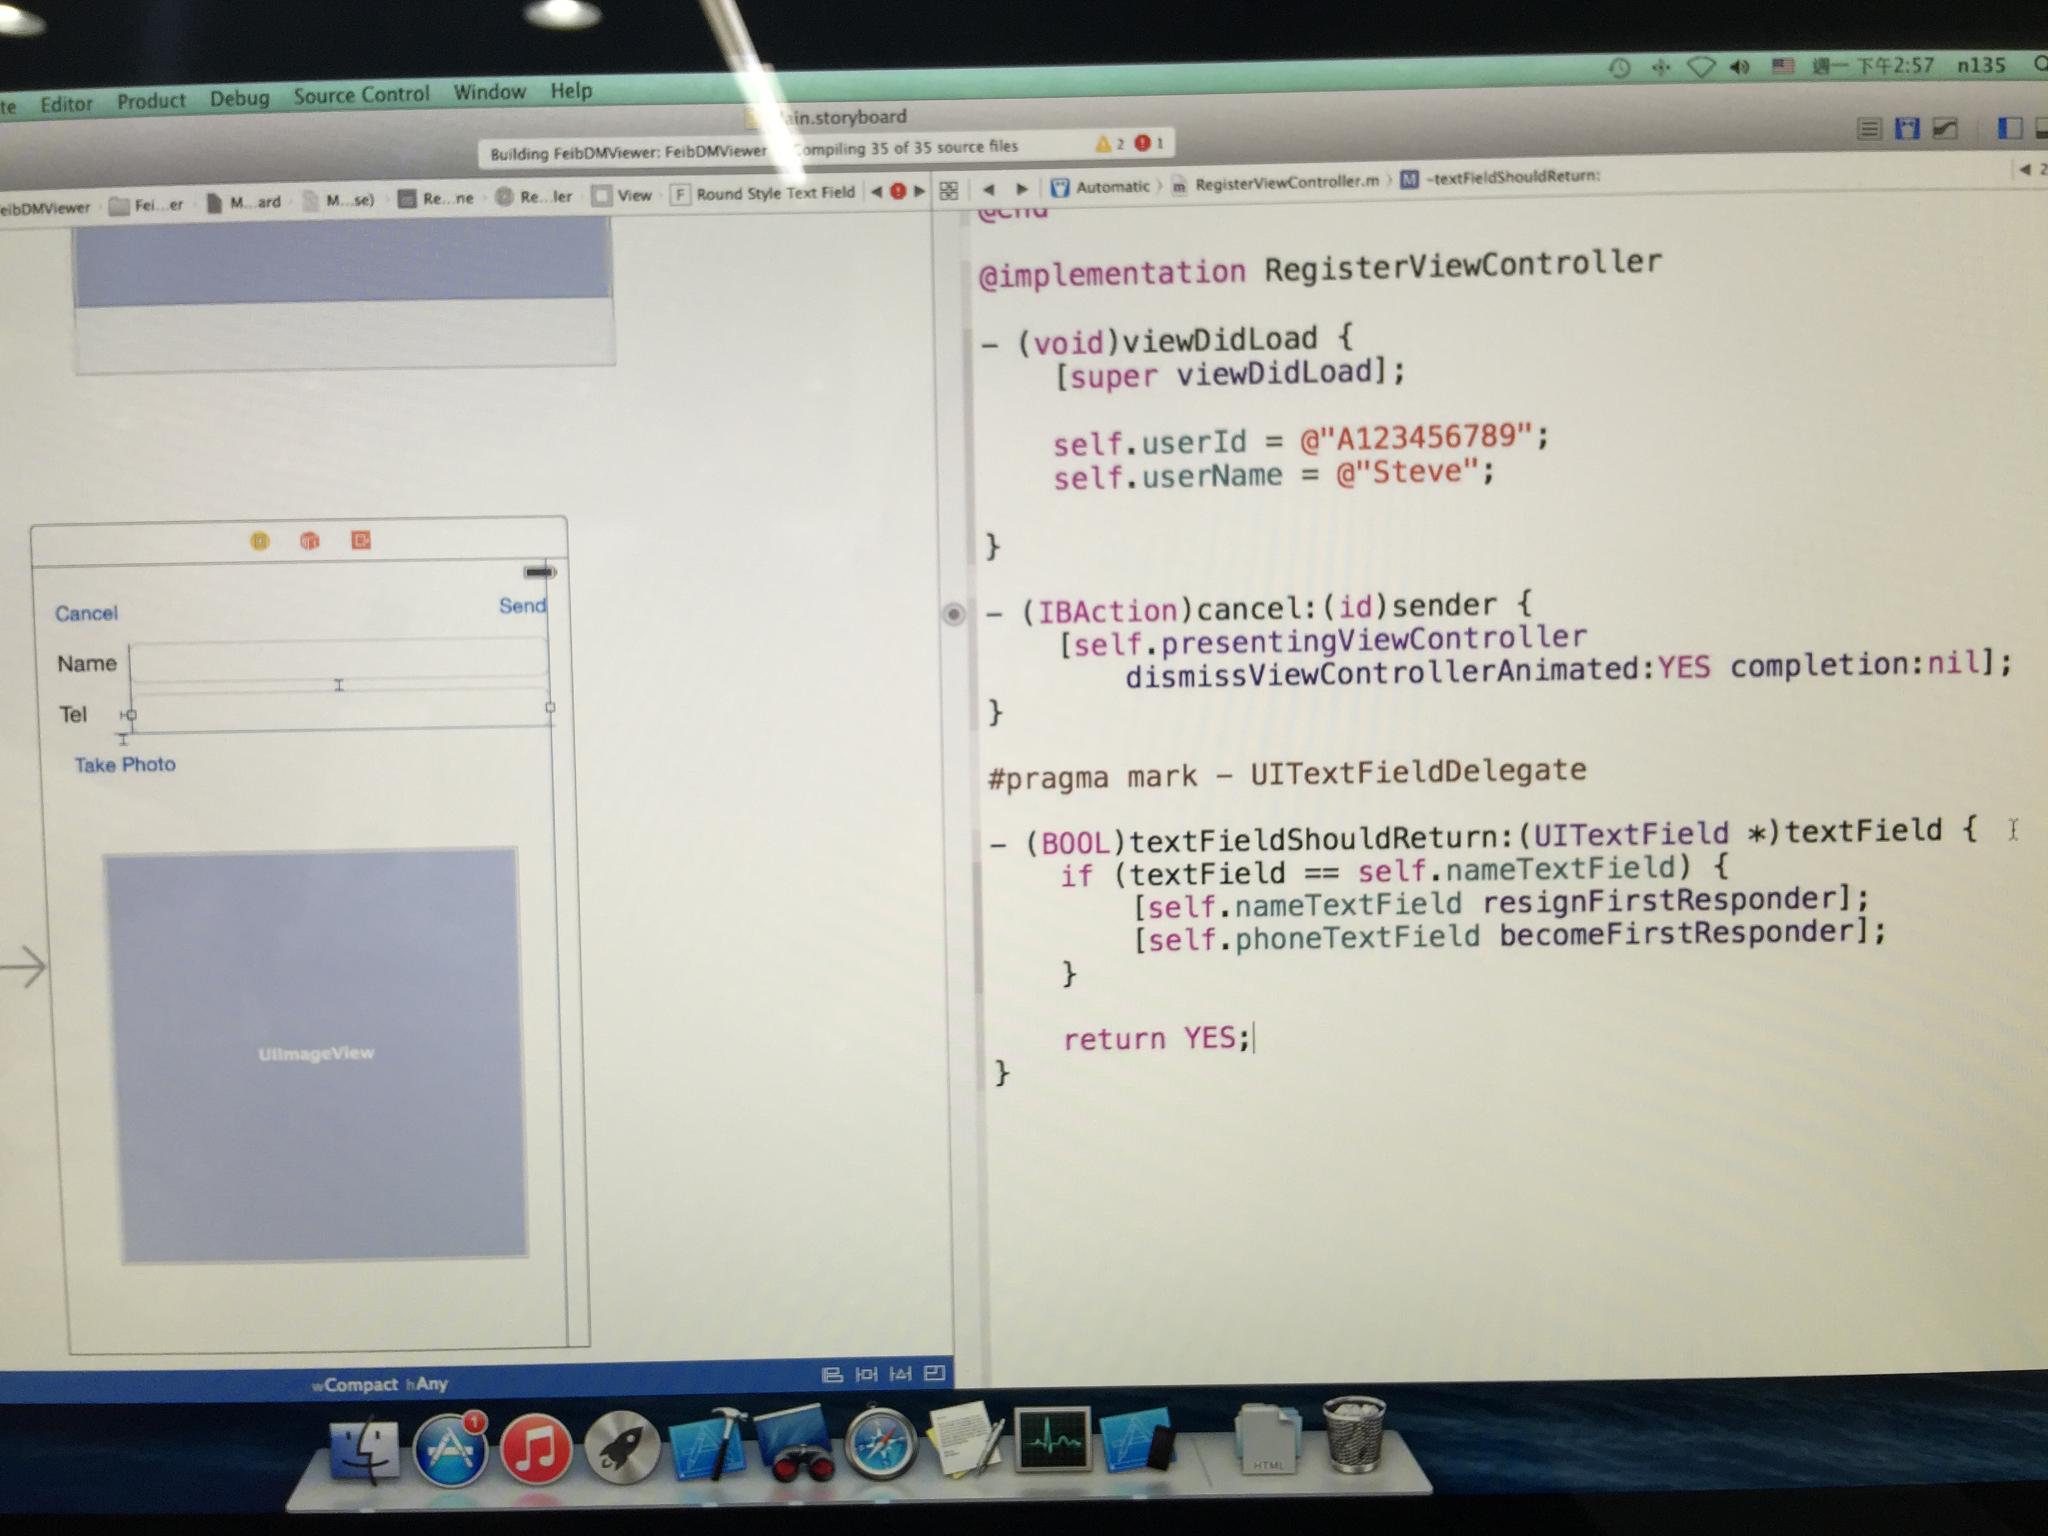
Task: Open the -textFieldShouldReturn: method jump list
Action: [1500, 177]
